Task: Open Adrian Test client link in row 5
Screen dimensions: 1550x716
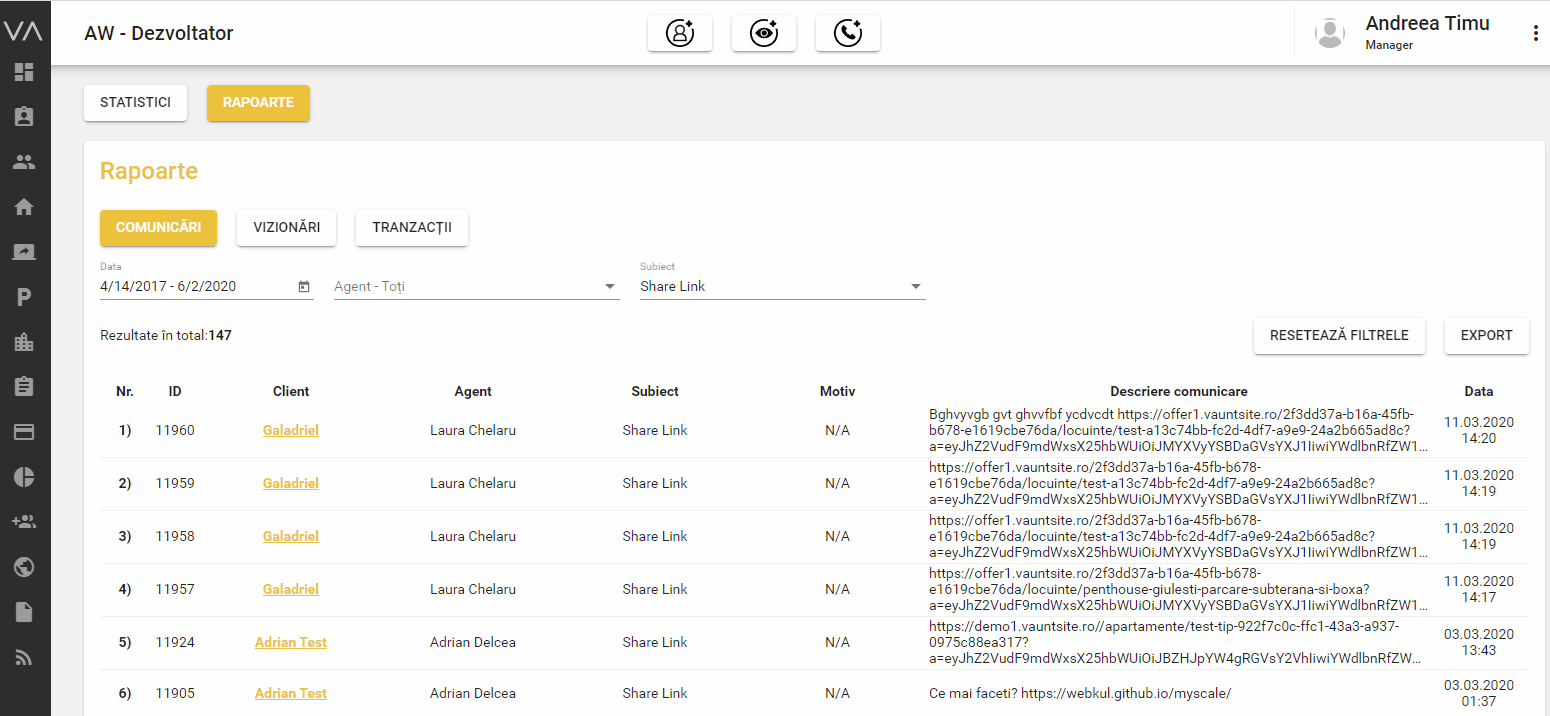Action: [291, 642]
